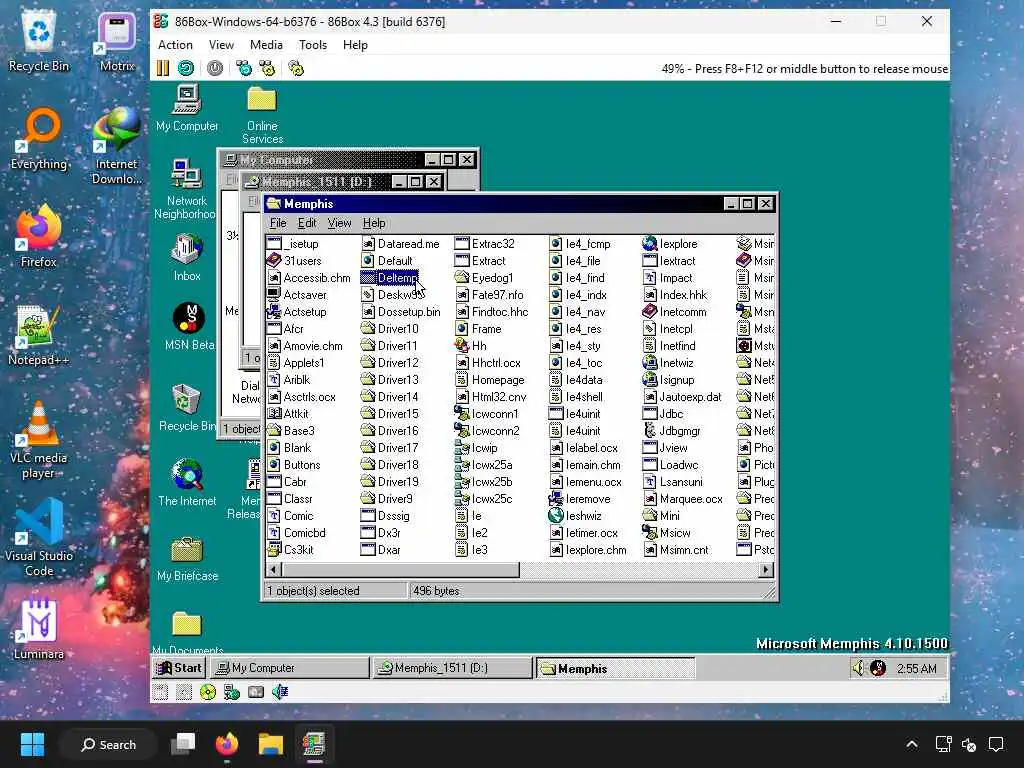Open the Help menu in Memphis folder window

point(374,223)
